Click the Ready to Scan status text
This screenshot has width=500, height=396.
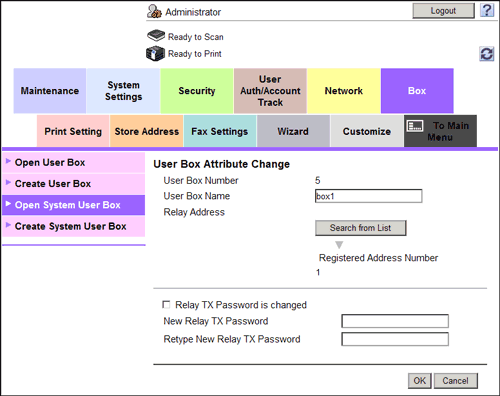[x=196, y=37]
